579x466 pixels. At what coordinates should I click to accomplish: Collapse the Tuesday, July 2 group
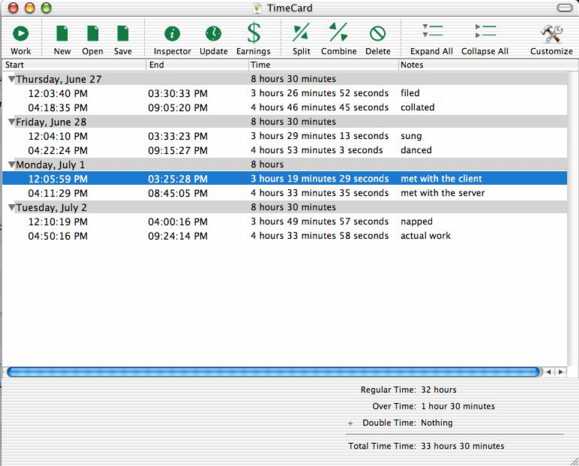[12, 207]
